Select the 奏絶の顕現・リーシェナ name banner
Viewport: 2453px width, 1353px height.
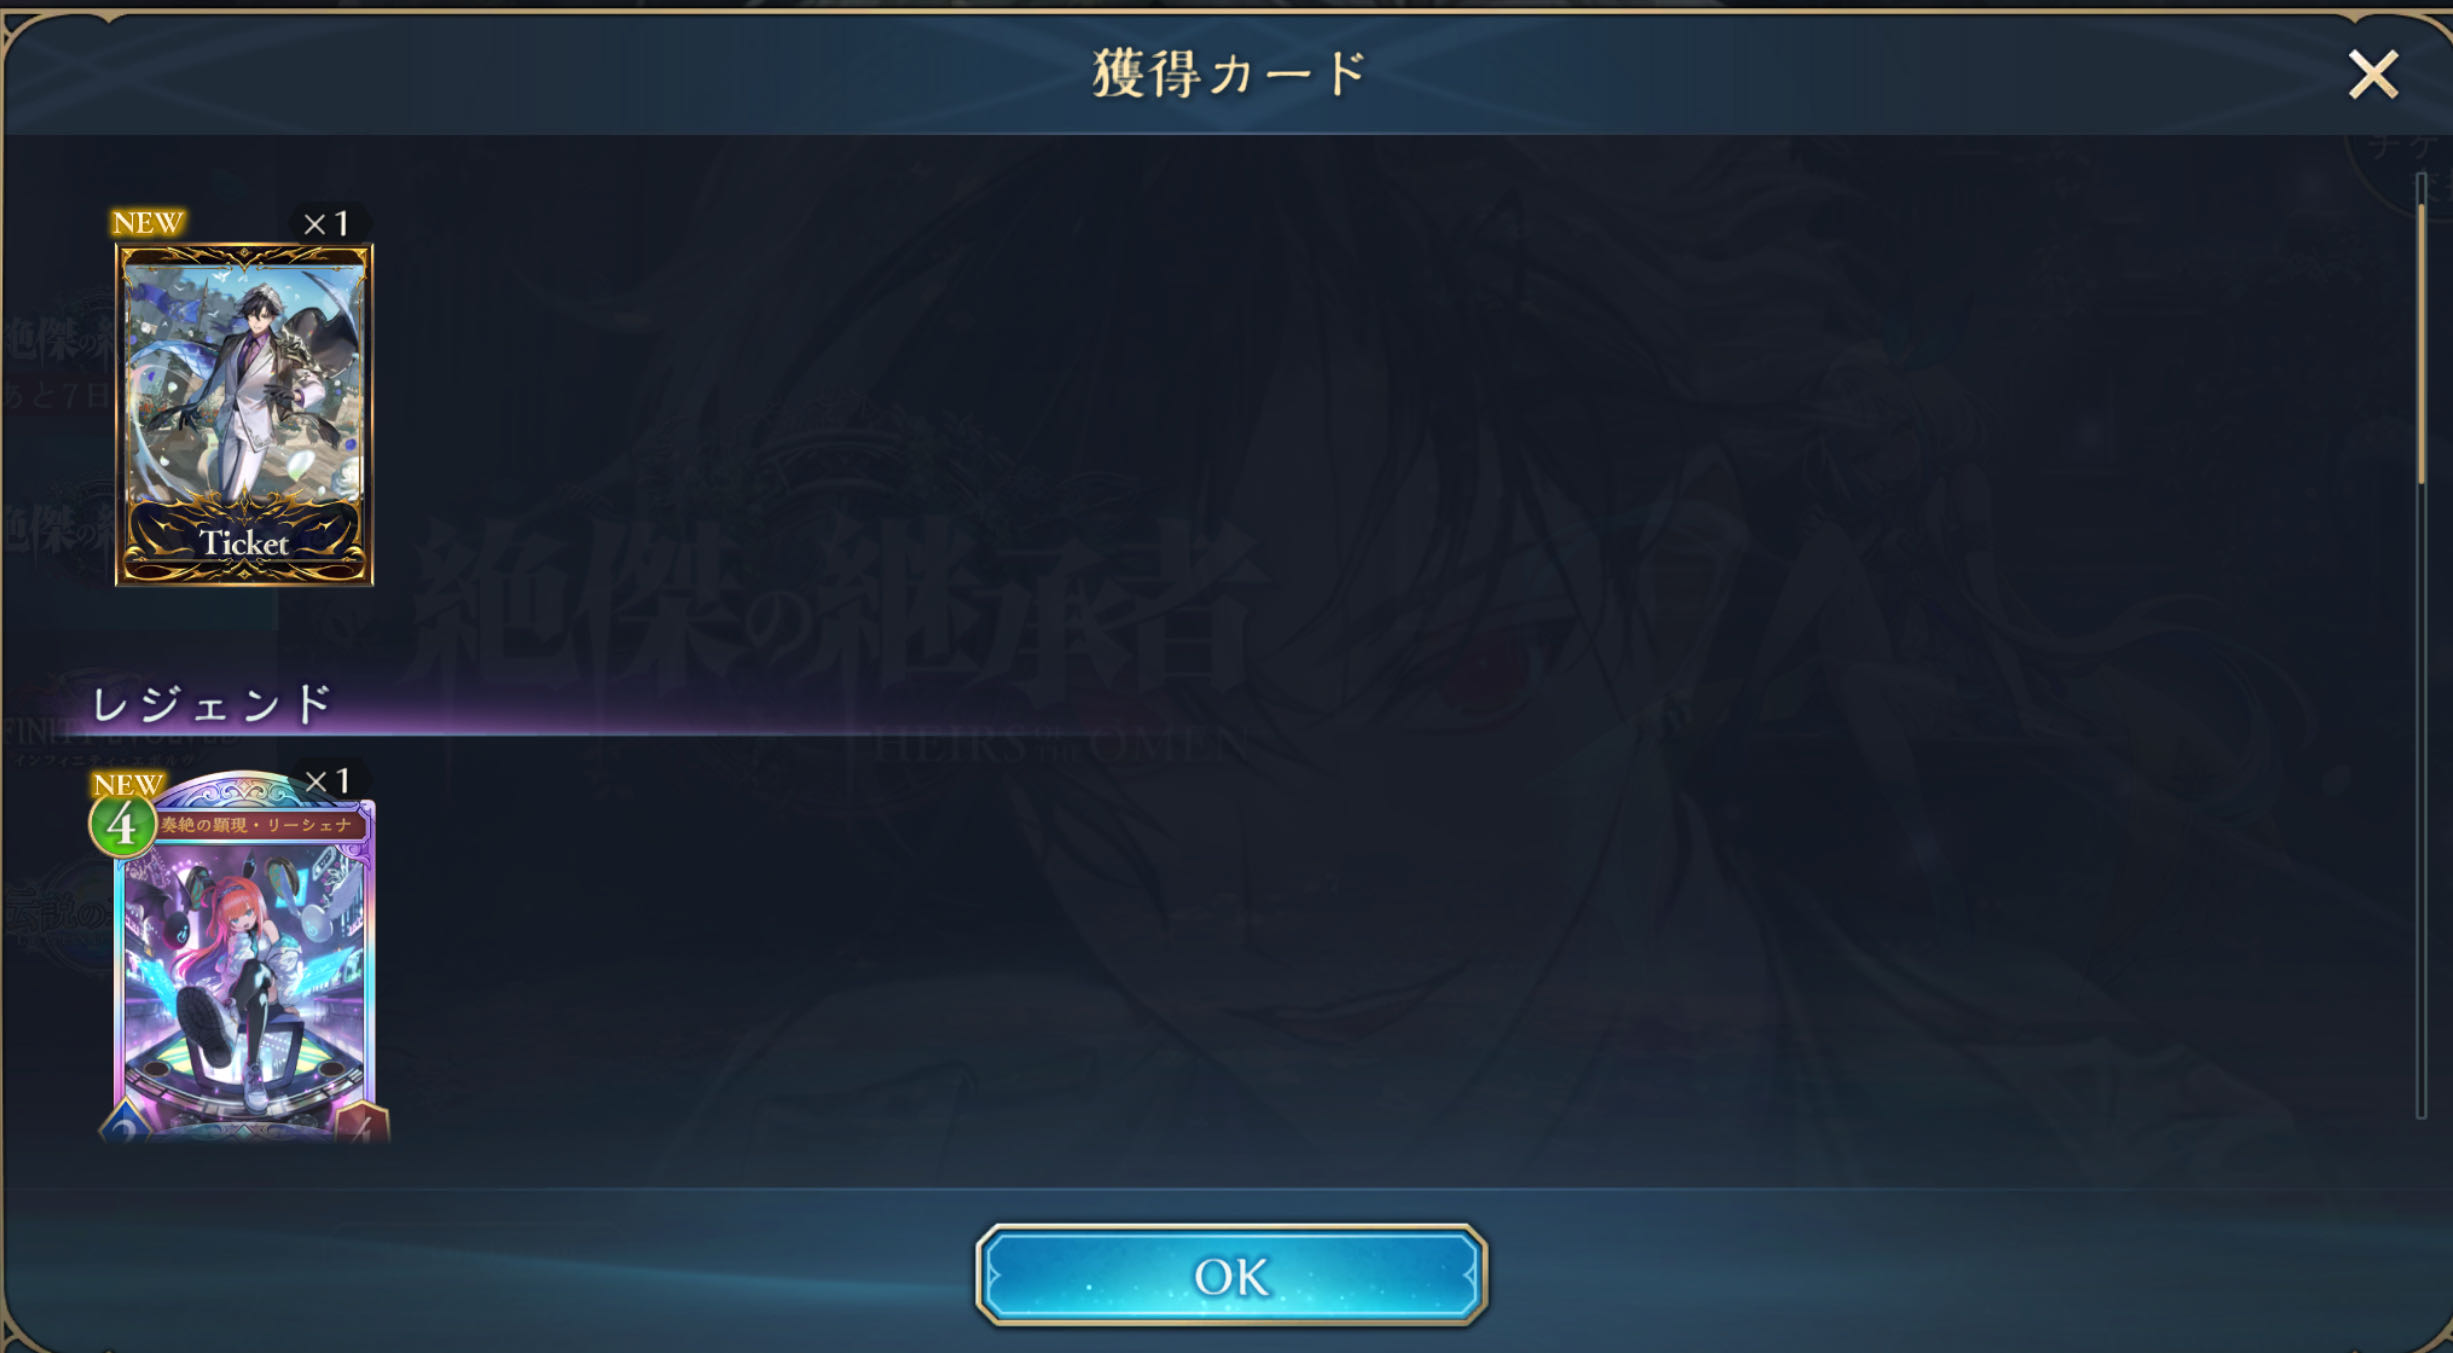point(257,825)
